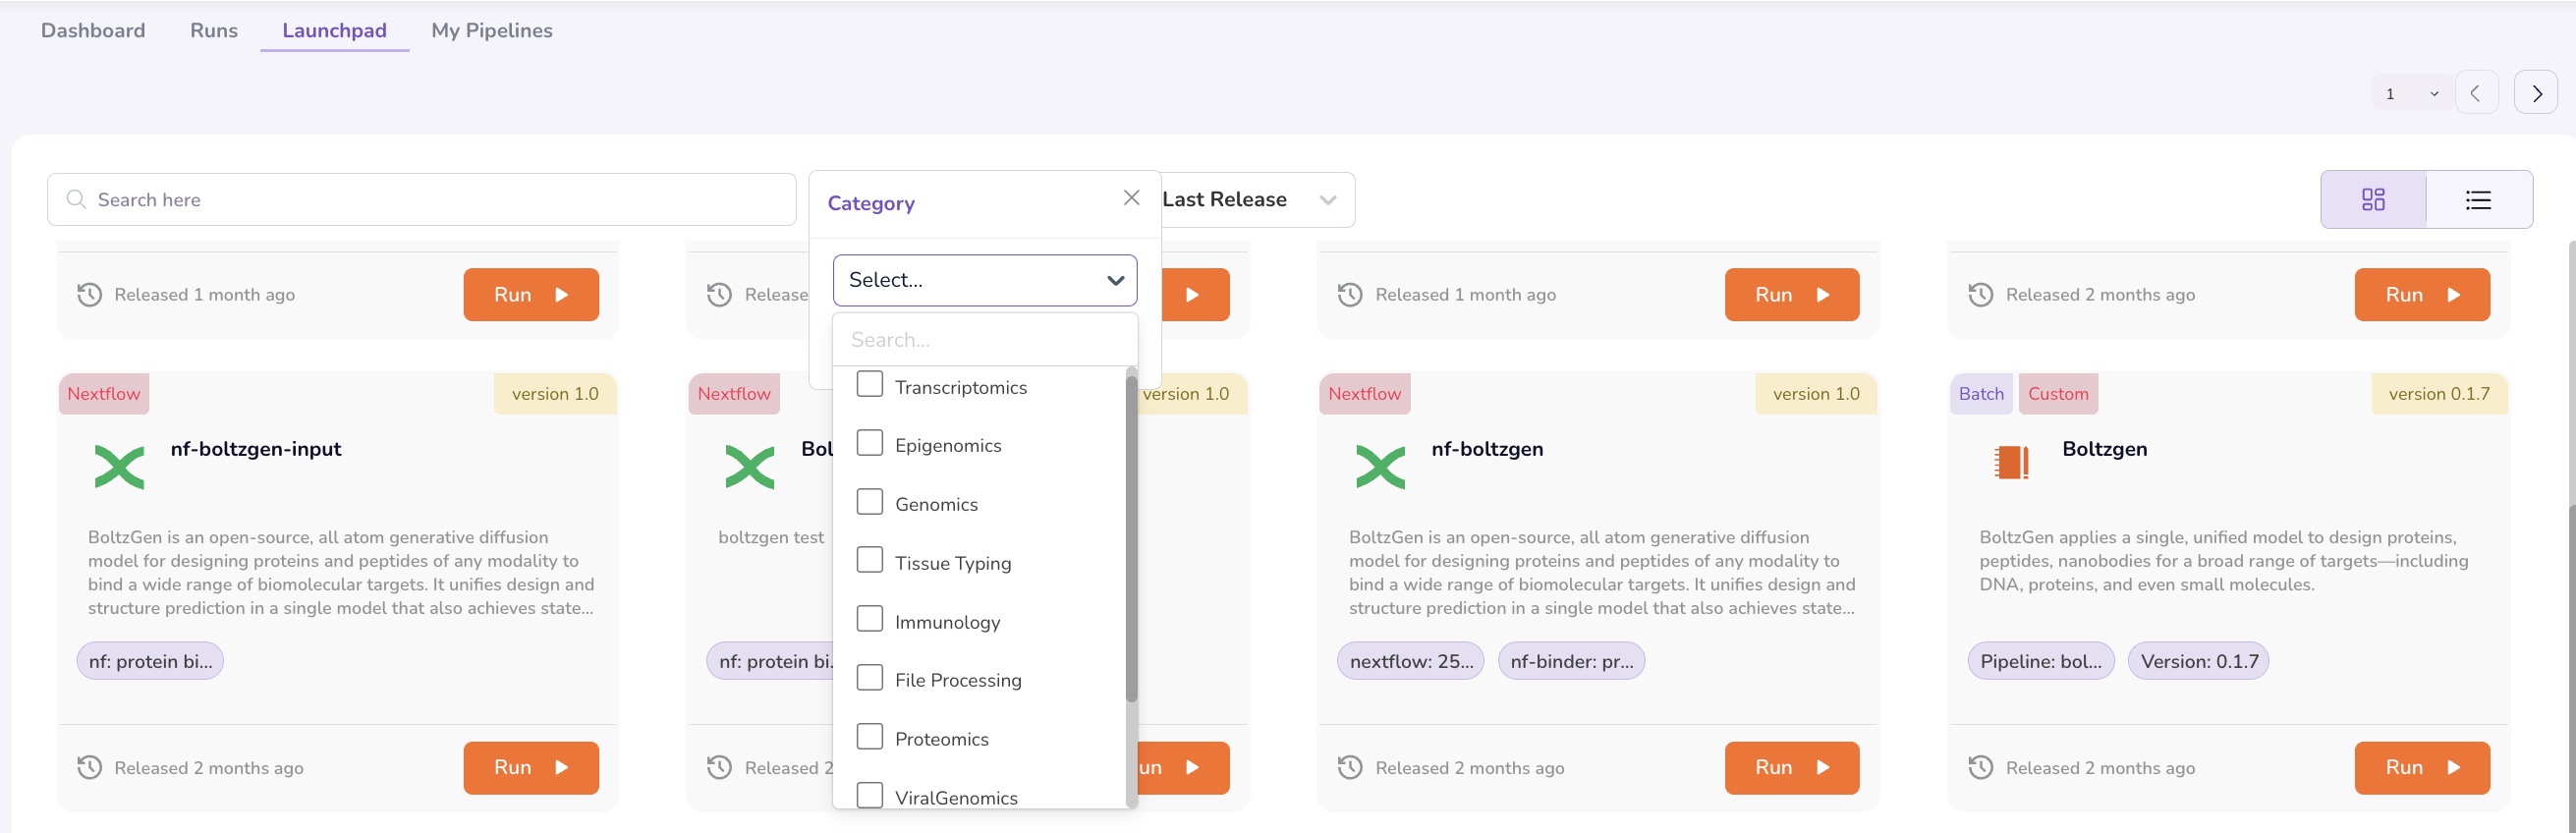This screenshot has width=2576, height=833.
Task: Check the Genomics category
Action: point(870,502)
